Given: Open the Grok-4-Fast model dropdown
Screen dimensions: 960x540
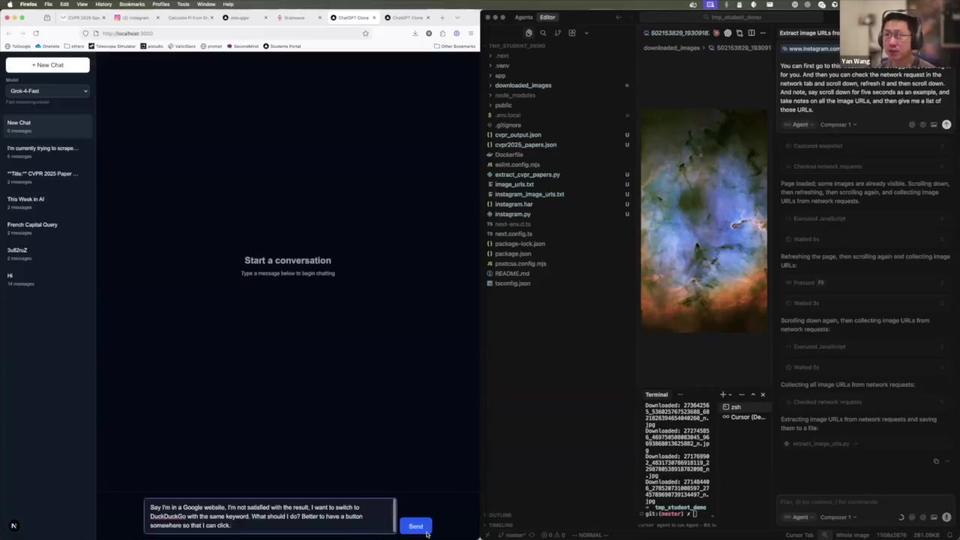Looking at the screenshot, I should [48, 91].
